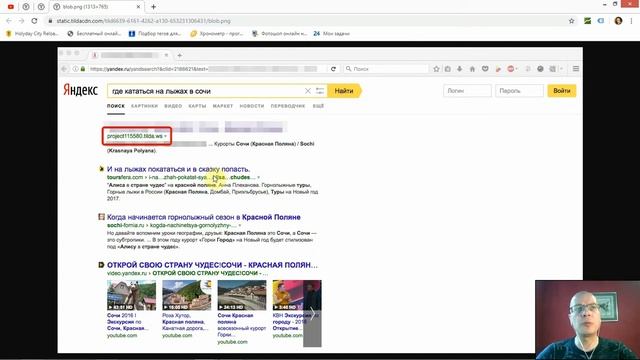This screenshot has height=360, width=640.
Task: Open the Holyday City bookmark
Action: (32, 33)
